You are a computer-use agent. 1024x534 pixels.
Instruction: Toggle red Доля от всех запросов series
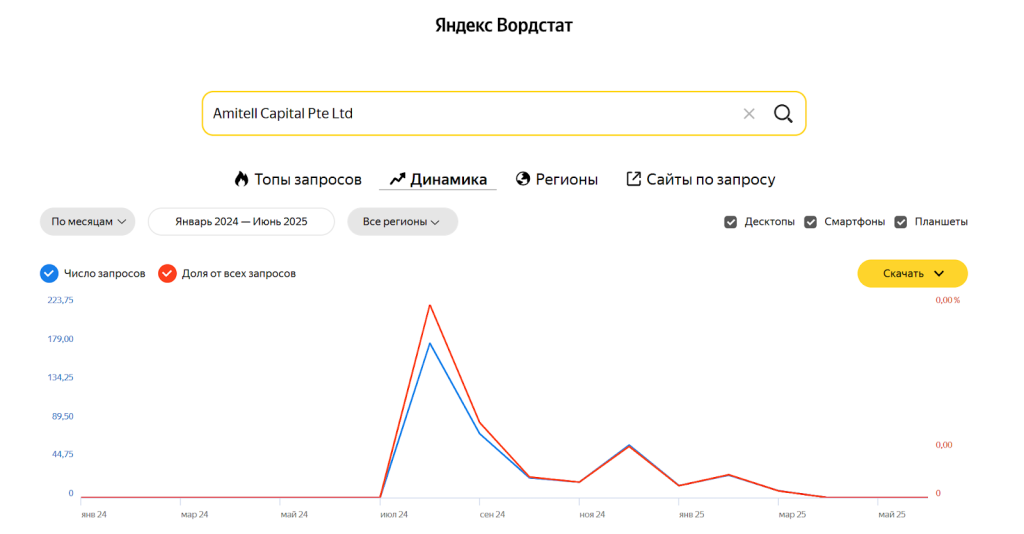click(168, 273)
